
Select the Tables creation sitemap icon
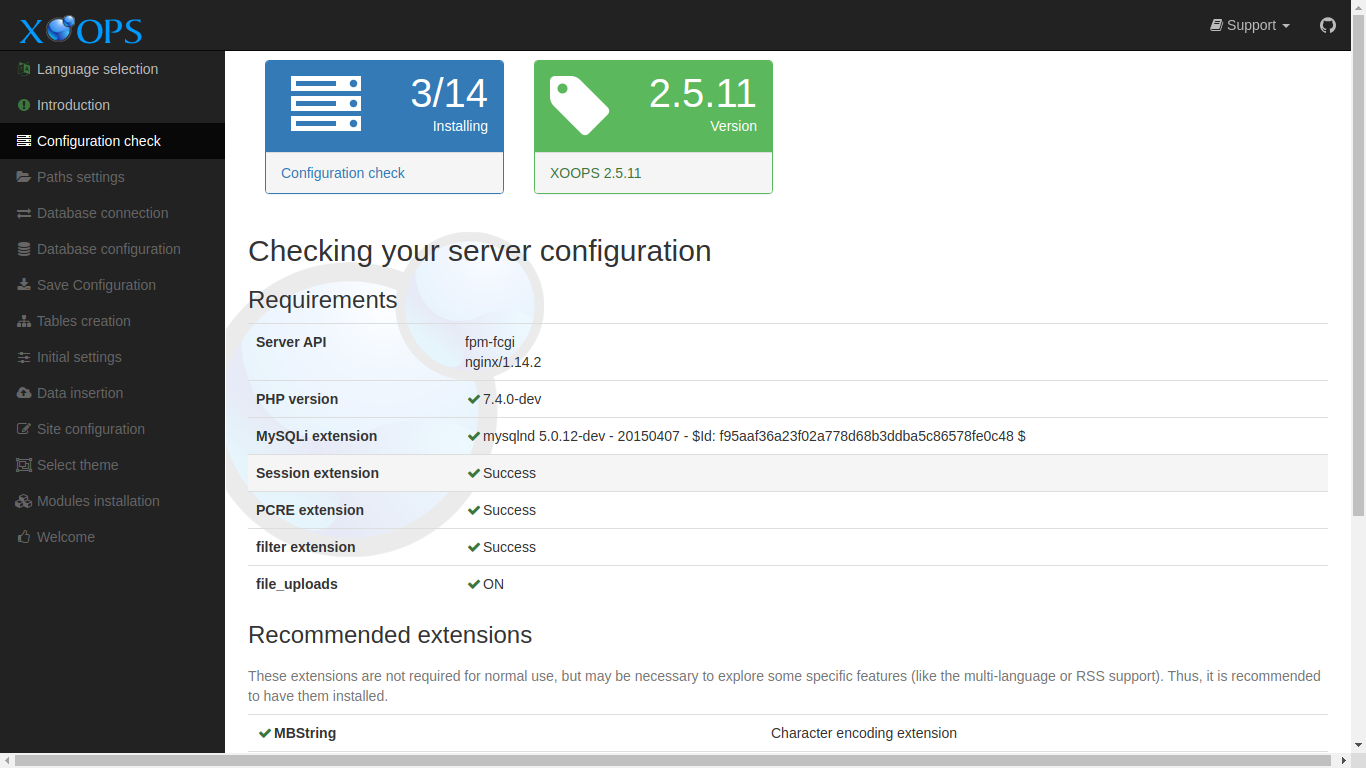[x=23, y=321]
